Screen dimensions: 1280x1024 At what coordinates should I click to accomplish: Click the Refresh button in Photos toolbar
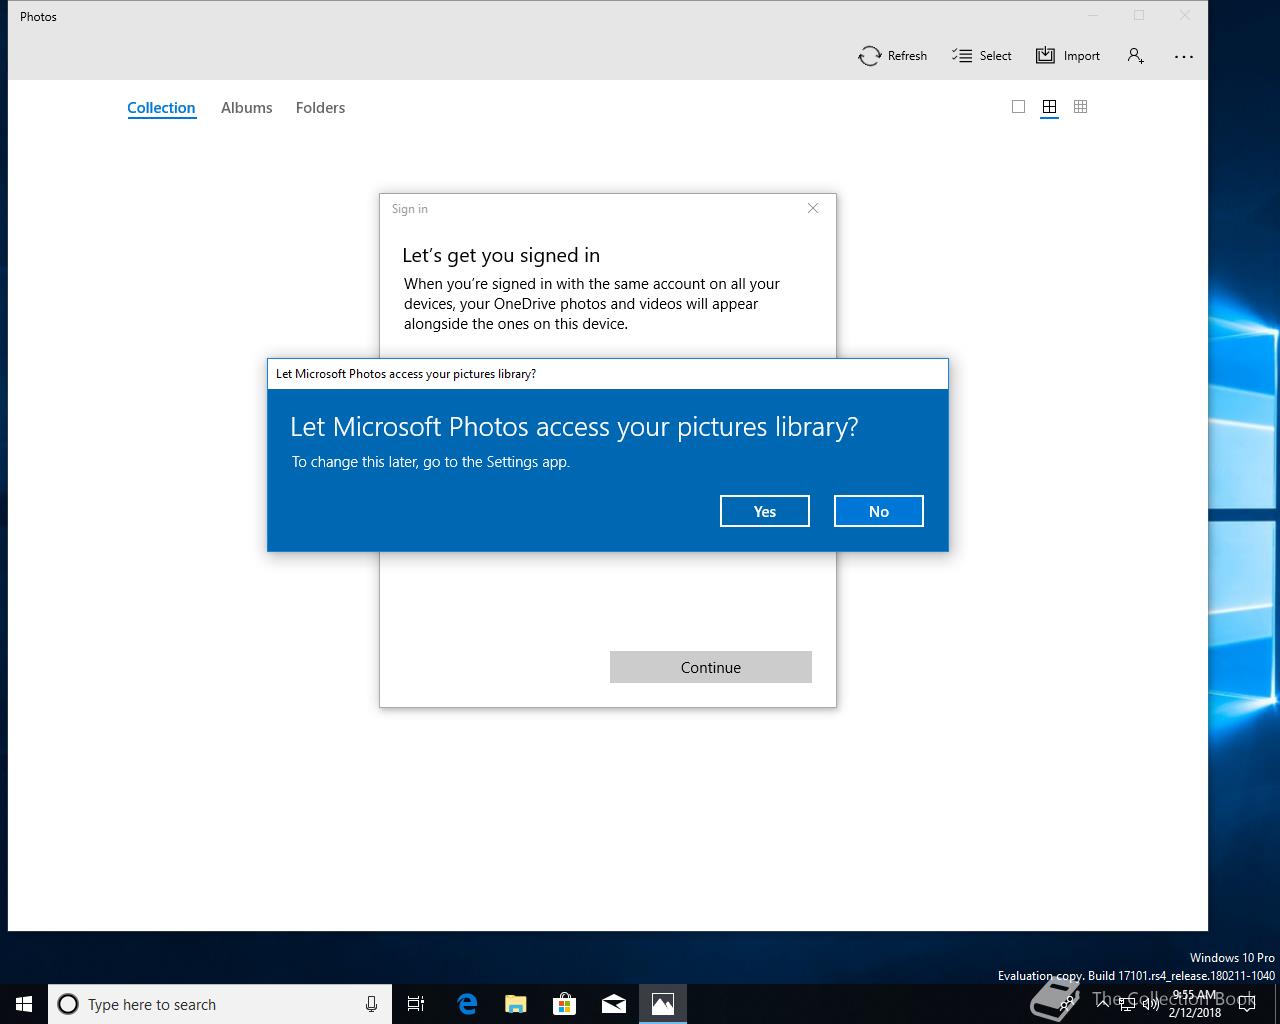pos(892,56)
